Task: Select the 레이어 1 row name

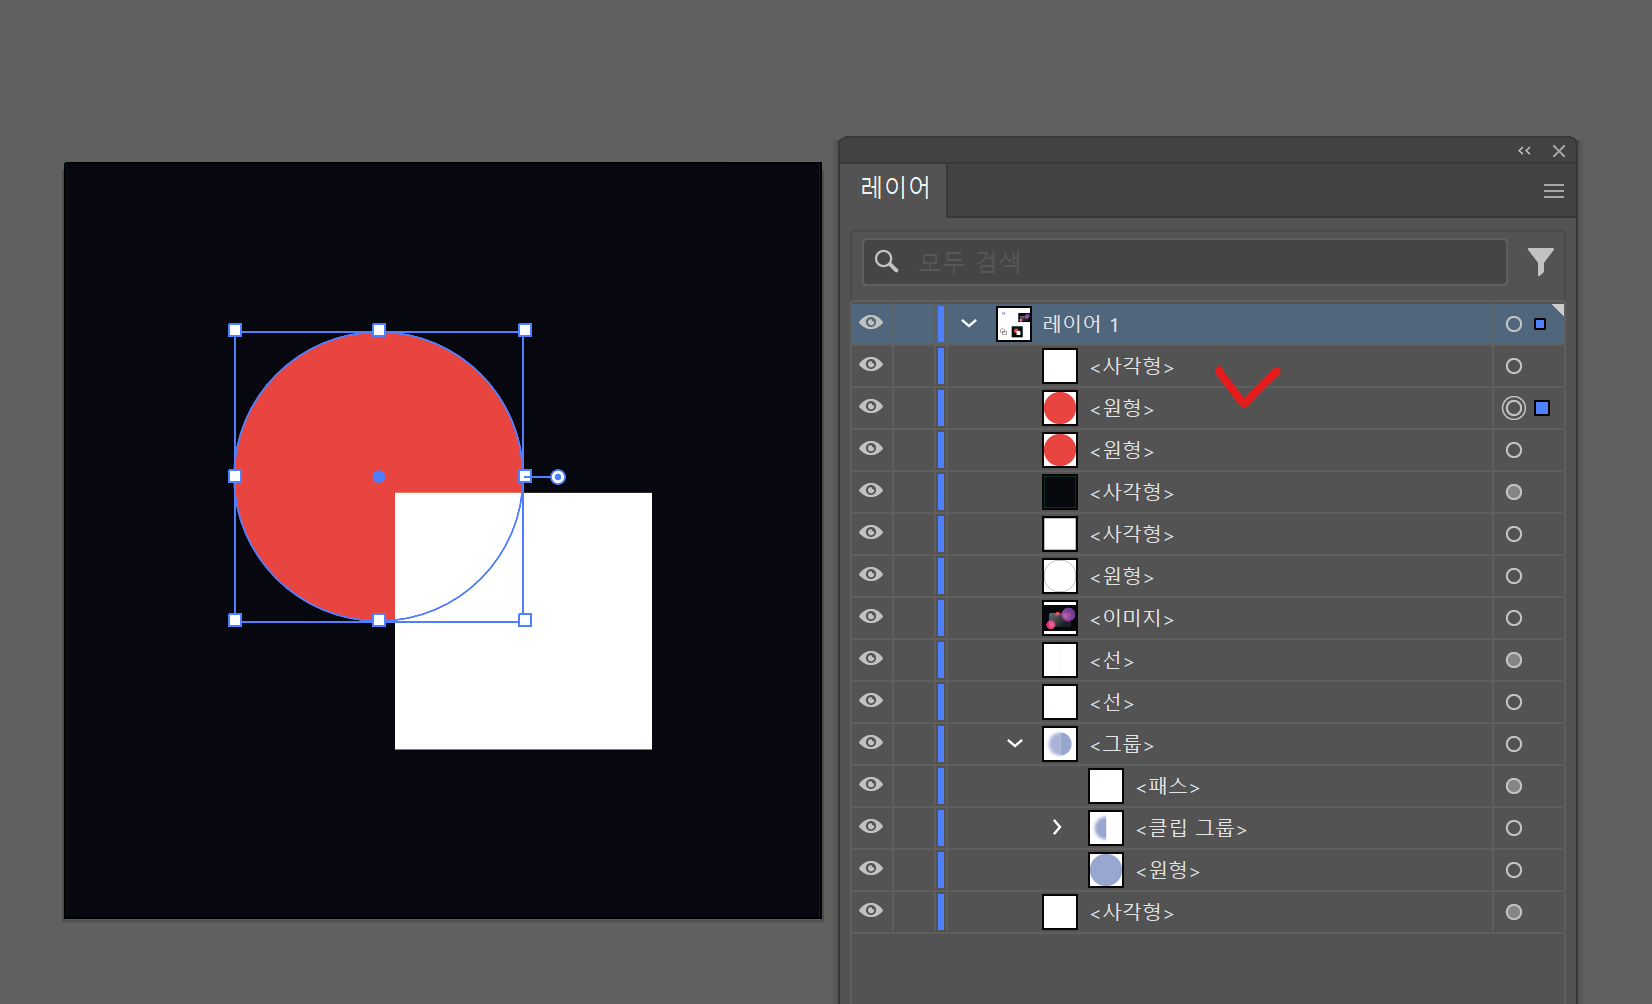Action: tap(1080, 324)
